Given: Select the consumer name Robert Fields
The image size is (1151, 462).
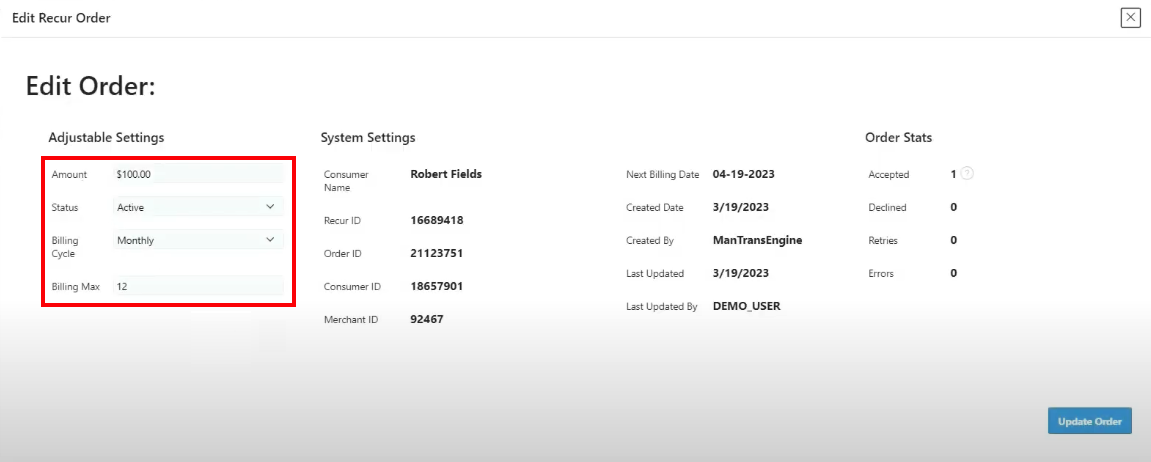Looking at the screenshot, I should coord(446,174).
